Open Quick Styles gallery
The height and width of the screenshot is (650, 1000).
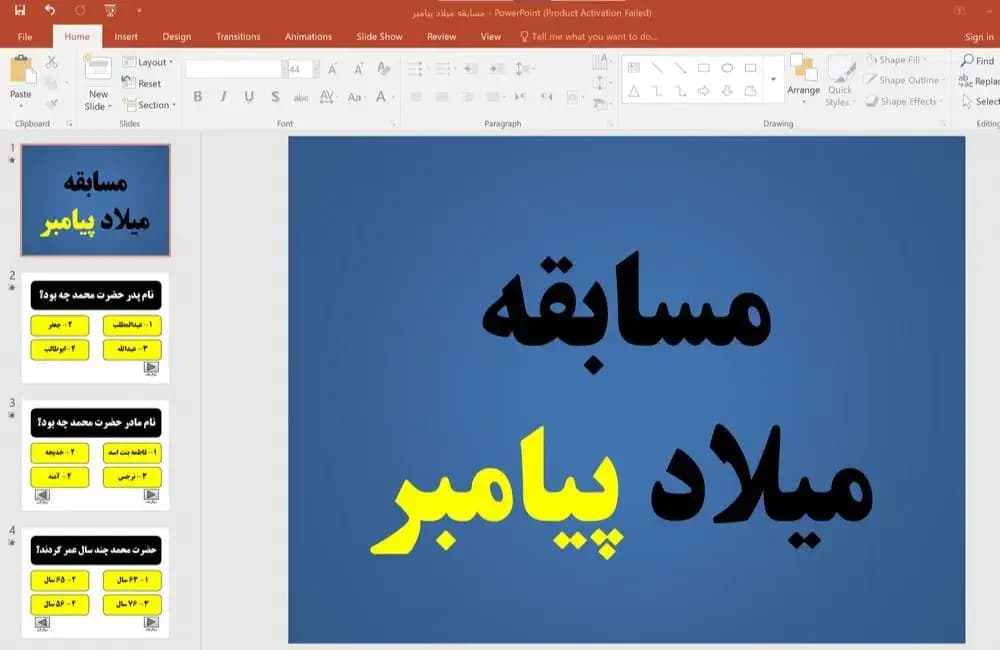[839, 82]
